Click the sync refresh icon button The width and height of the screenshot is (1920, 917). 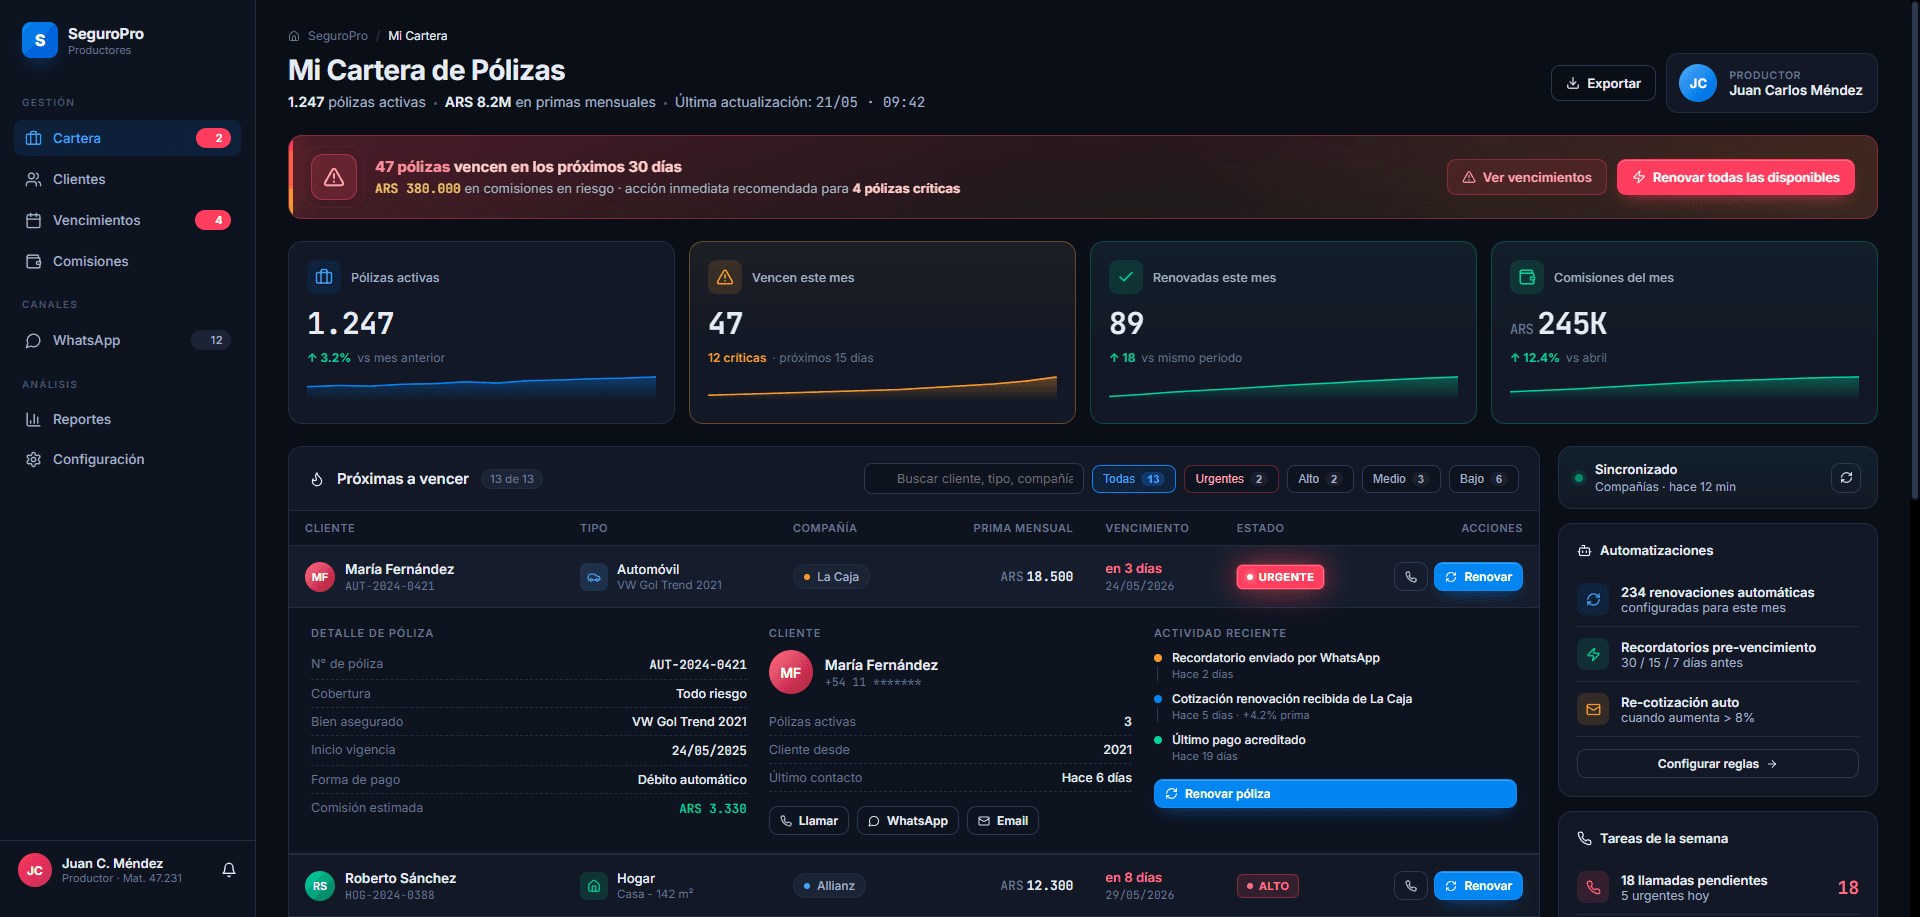(1846, 478)
